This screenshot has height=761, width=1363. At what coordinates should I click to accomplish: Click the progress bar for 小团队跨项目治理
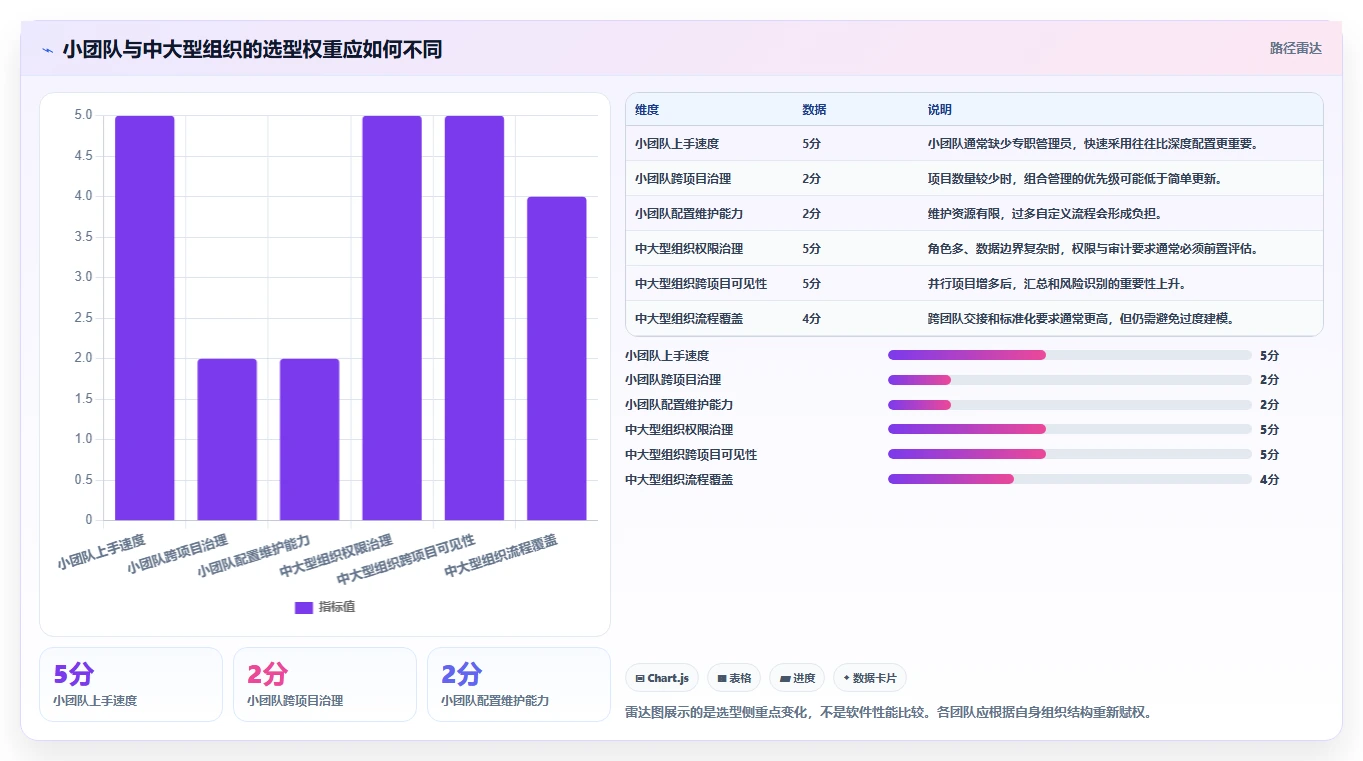point(1070,380)
